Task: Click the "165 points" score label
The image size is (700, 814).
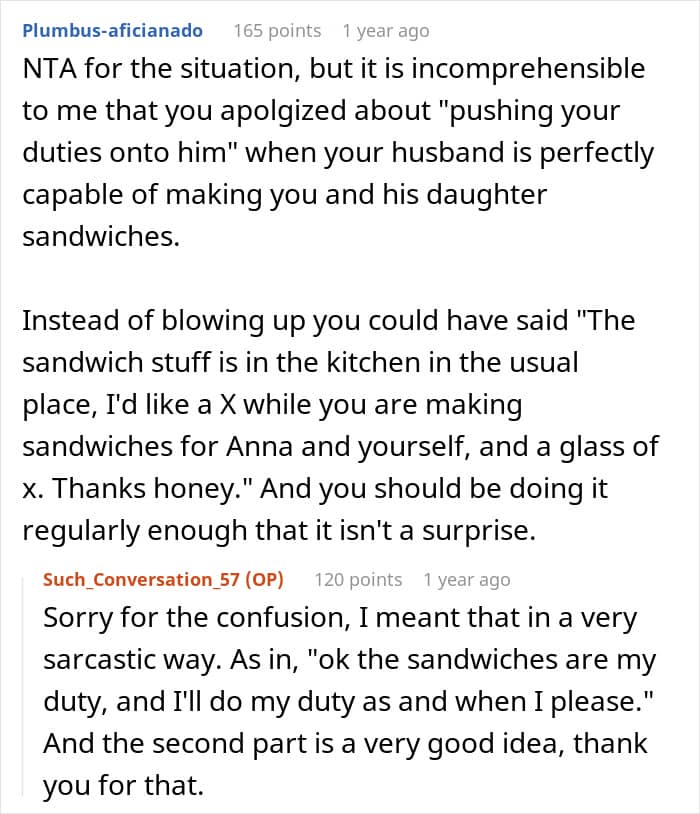Action: click(277, 31)
